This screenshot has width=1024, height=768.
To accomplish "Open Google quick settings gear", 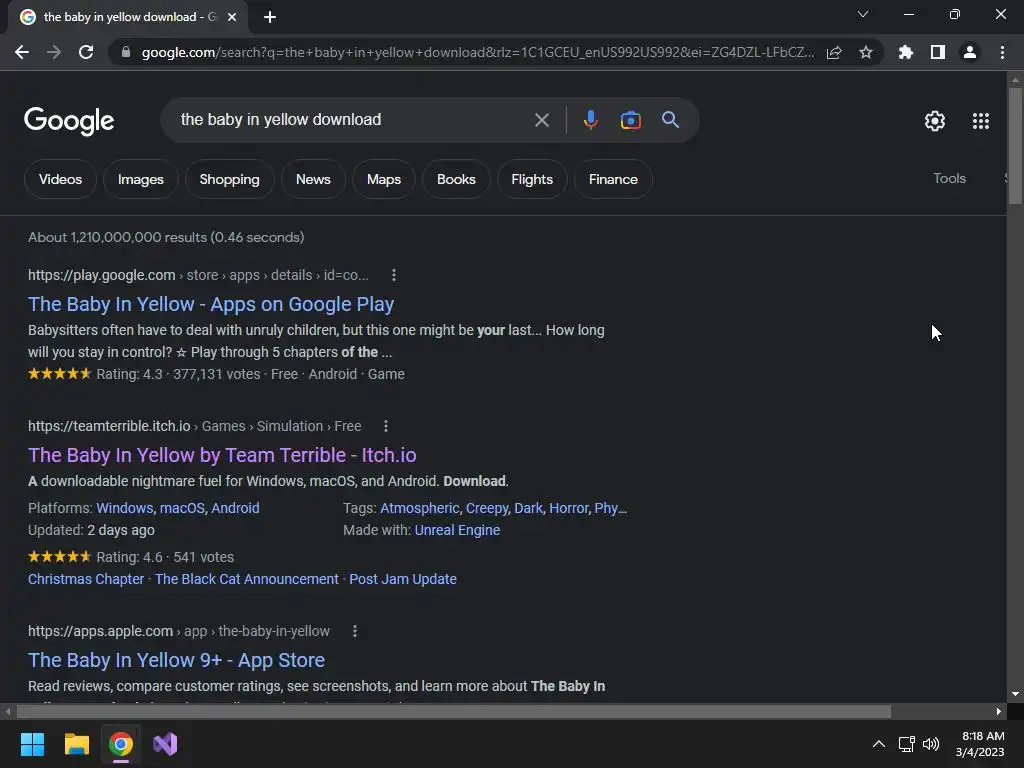I will tap(935, 121).
